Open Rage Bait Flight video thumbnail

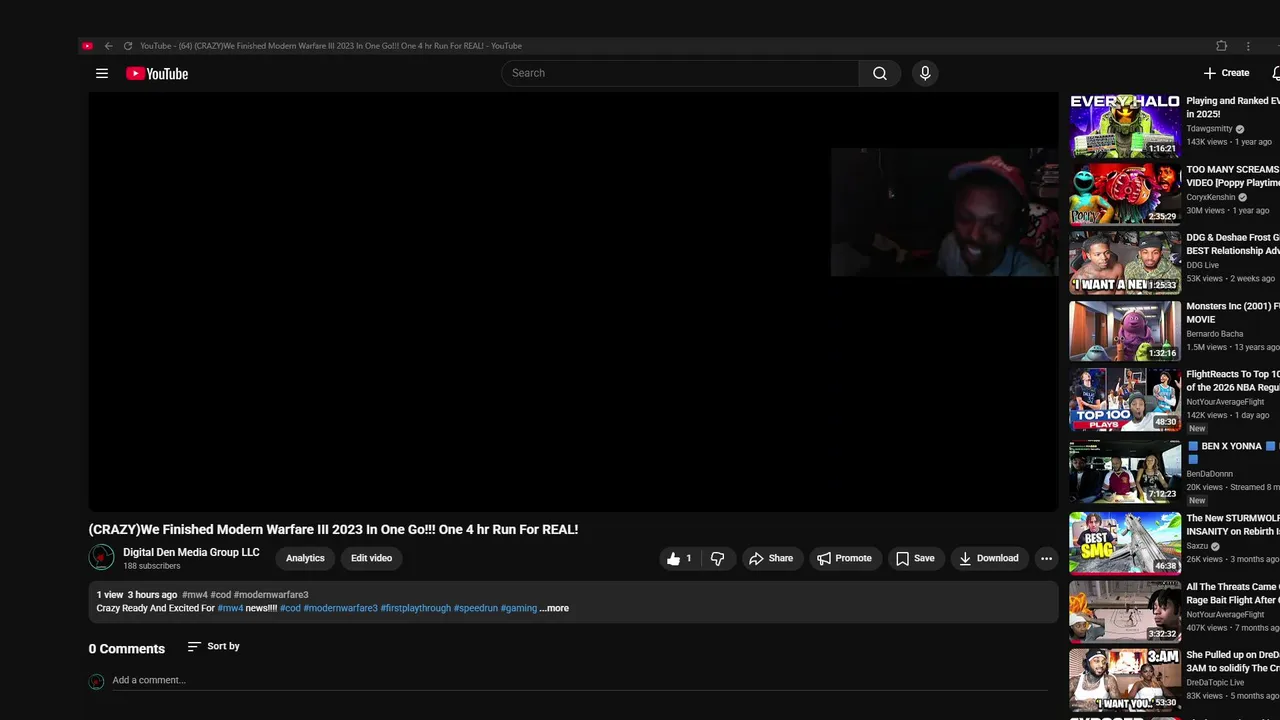pos(1125,612)
